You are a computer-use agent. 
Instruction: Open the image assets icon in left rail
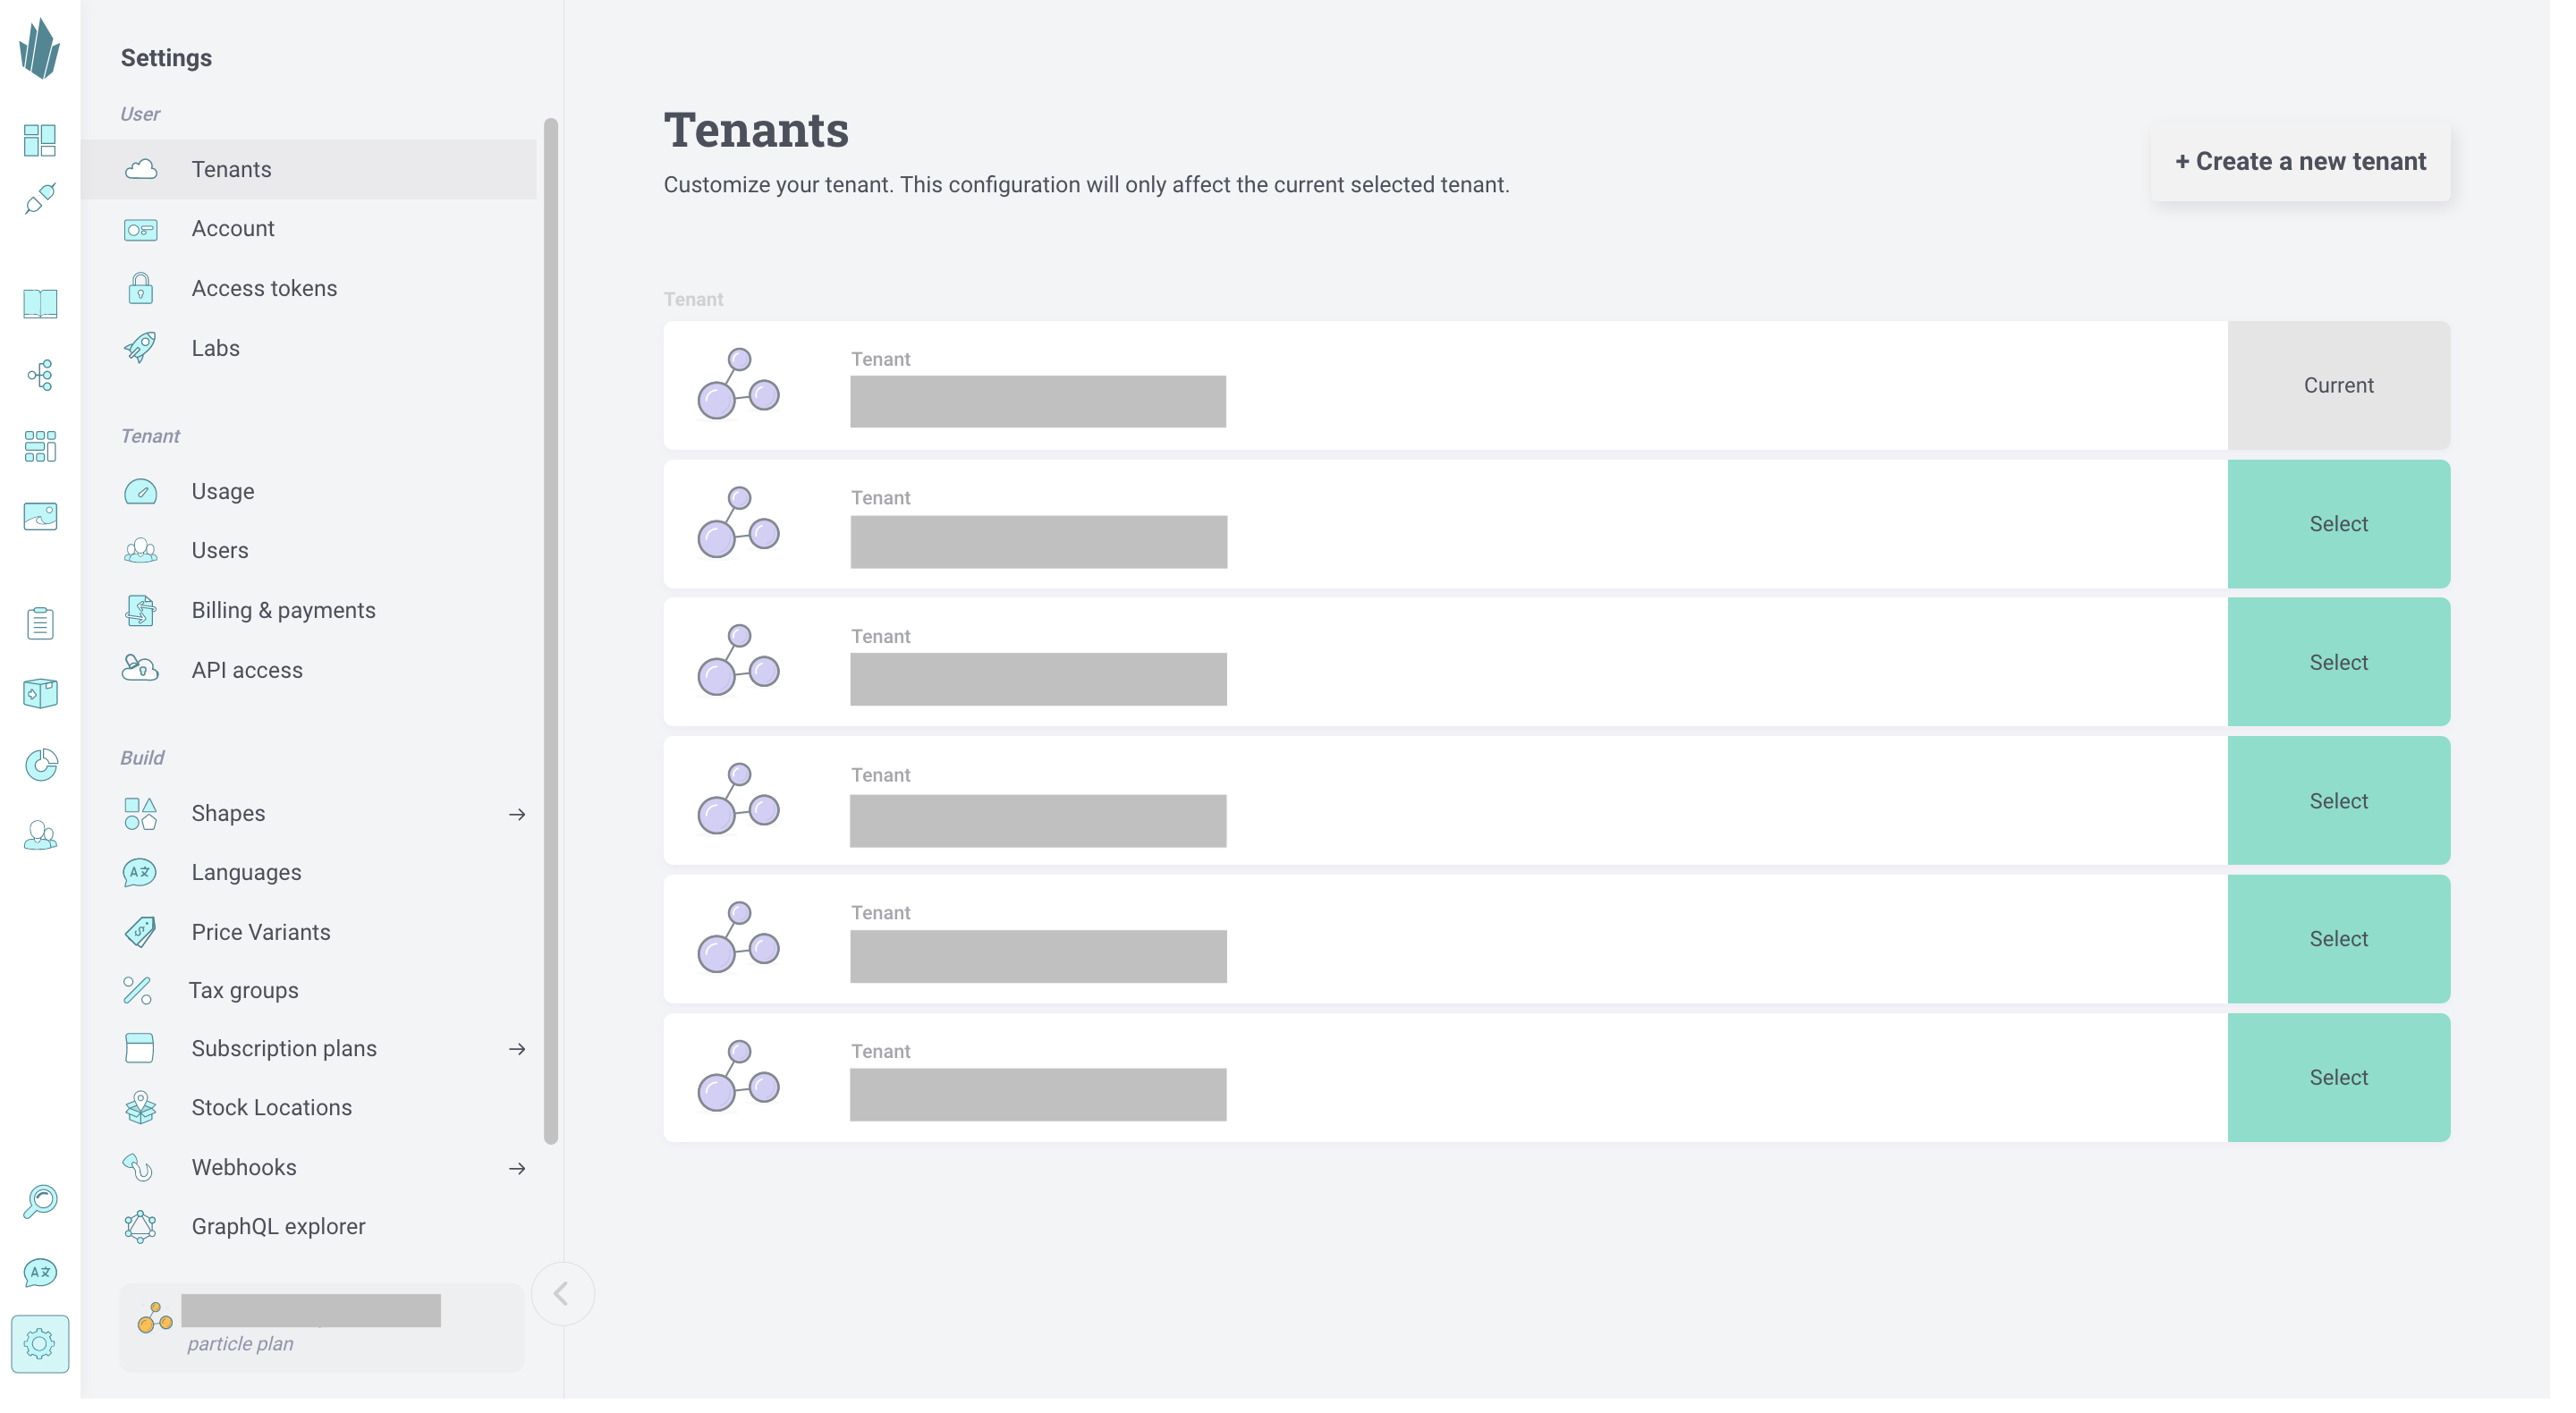point(40,517)
